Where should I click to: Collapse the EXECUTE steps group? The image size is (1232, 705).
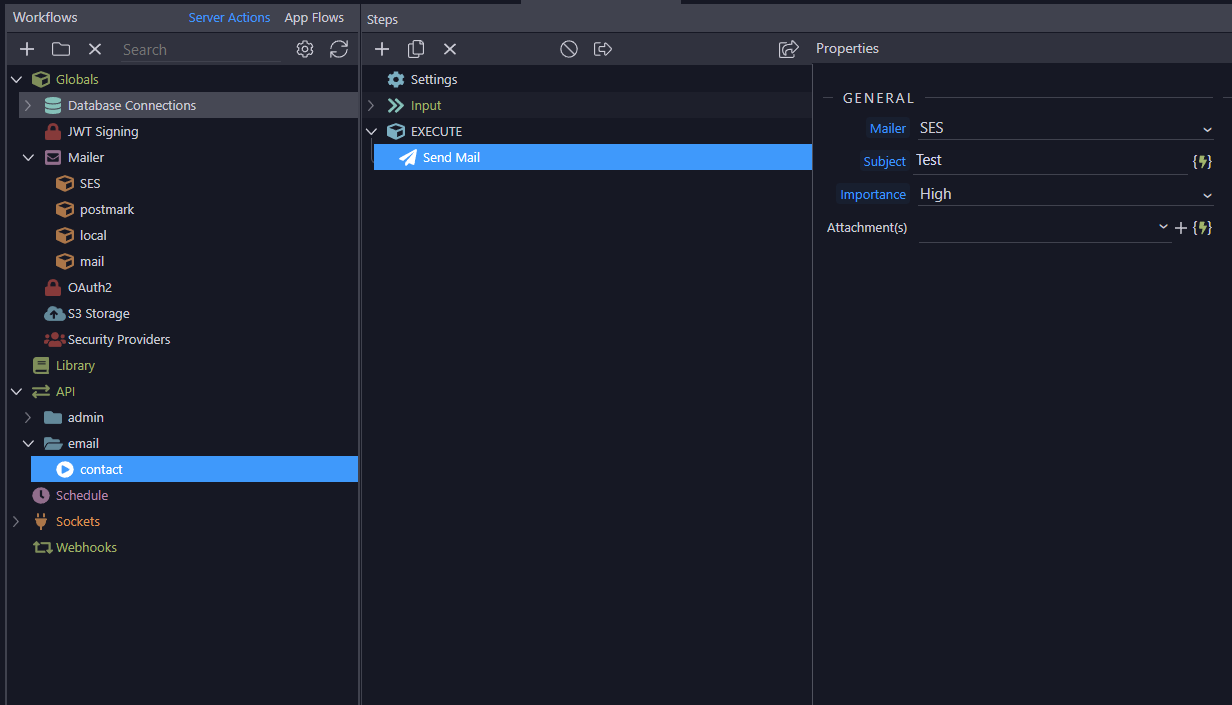coord(371,131)
